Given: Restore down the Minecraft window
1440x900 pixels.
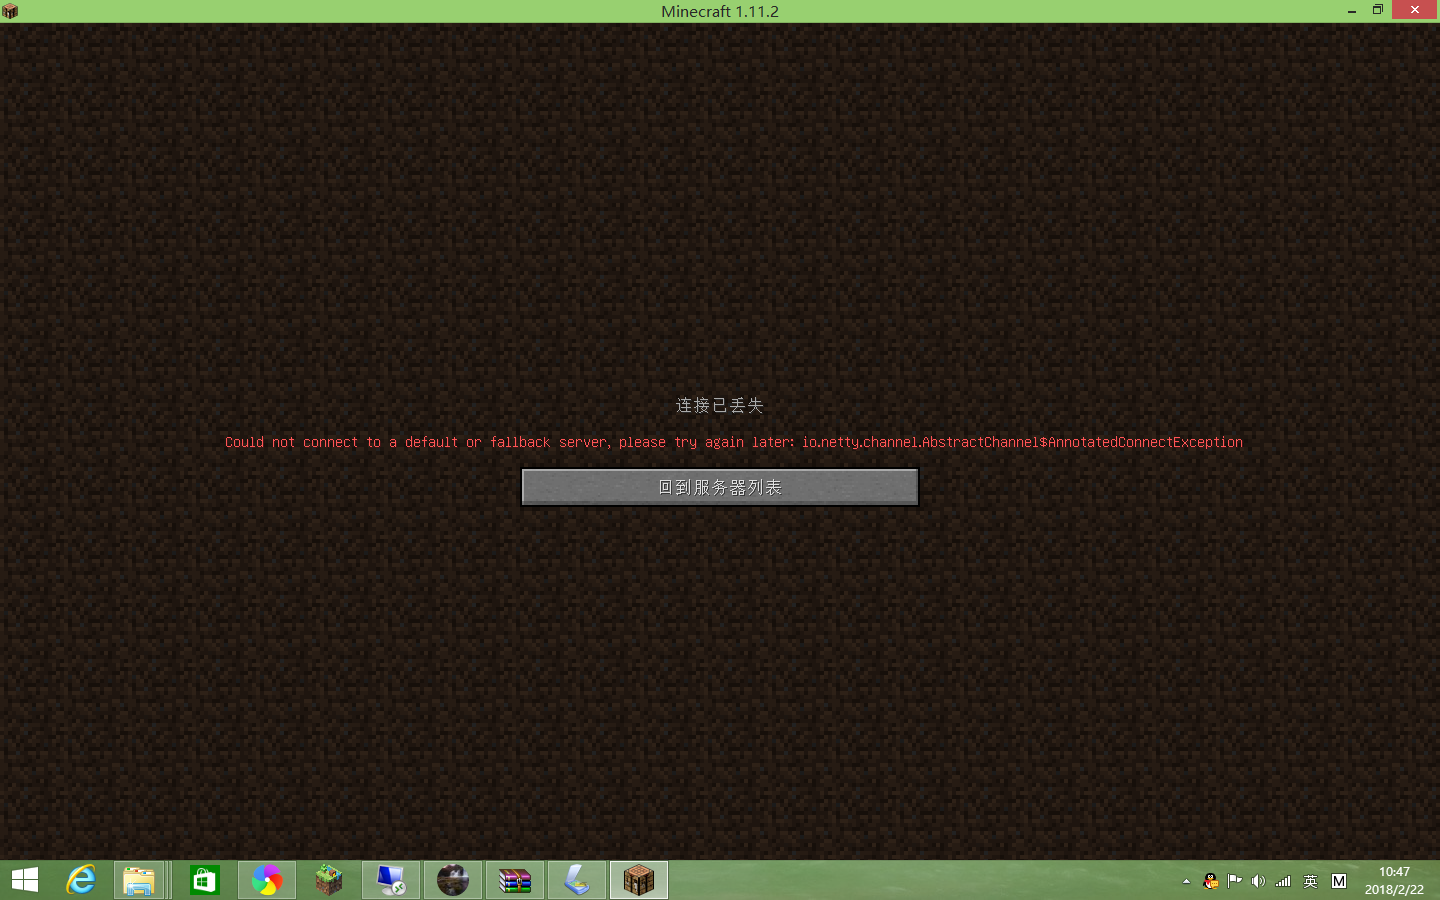Looking at the screenshot, I should (1378, 10).
